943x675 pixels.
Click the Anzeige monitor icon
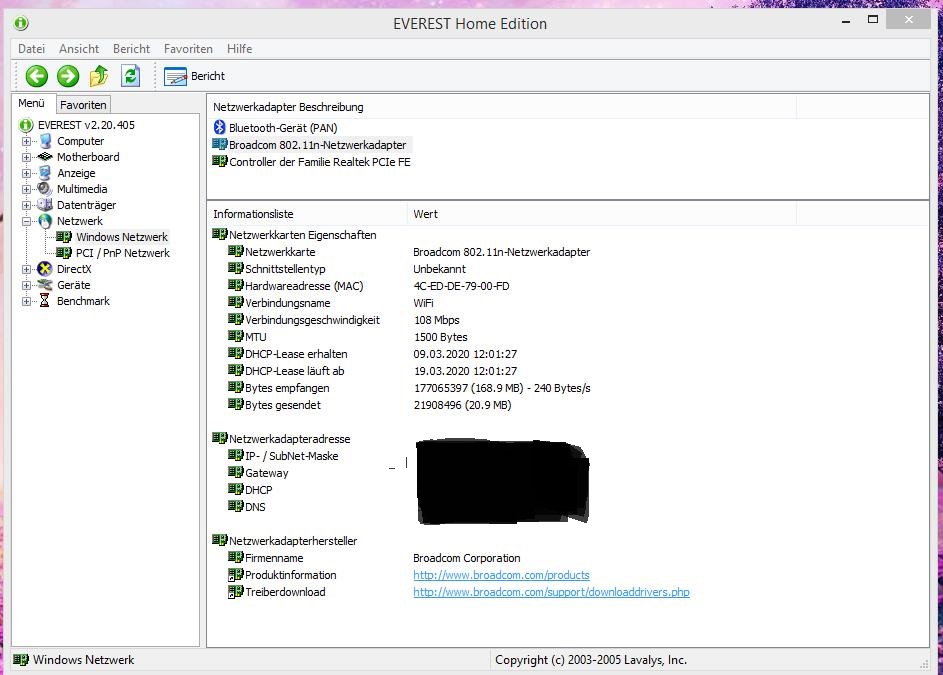click(x=45, y=173)
